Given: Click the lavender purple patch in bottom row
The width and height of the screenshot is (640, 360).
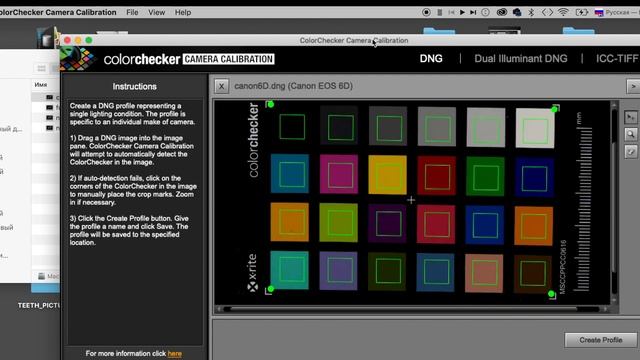Looking at the screenshot, I should click(338, 271).
